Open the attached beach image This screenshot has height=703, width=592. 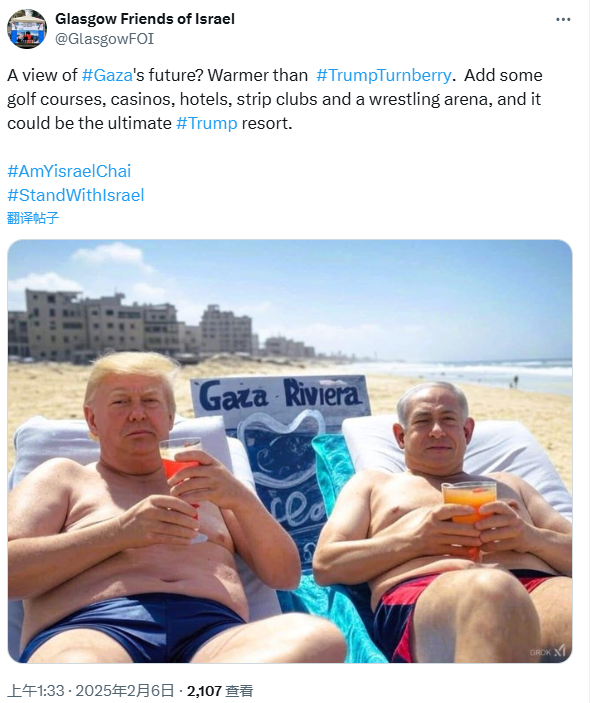[290, 451]
